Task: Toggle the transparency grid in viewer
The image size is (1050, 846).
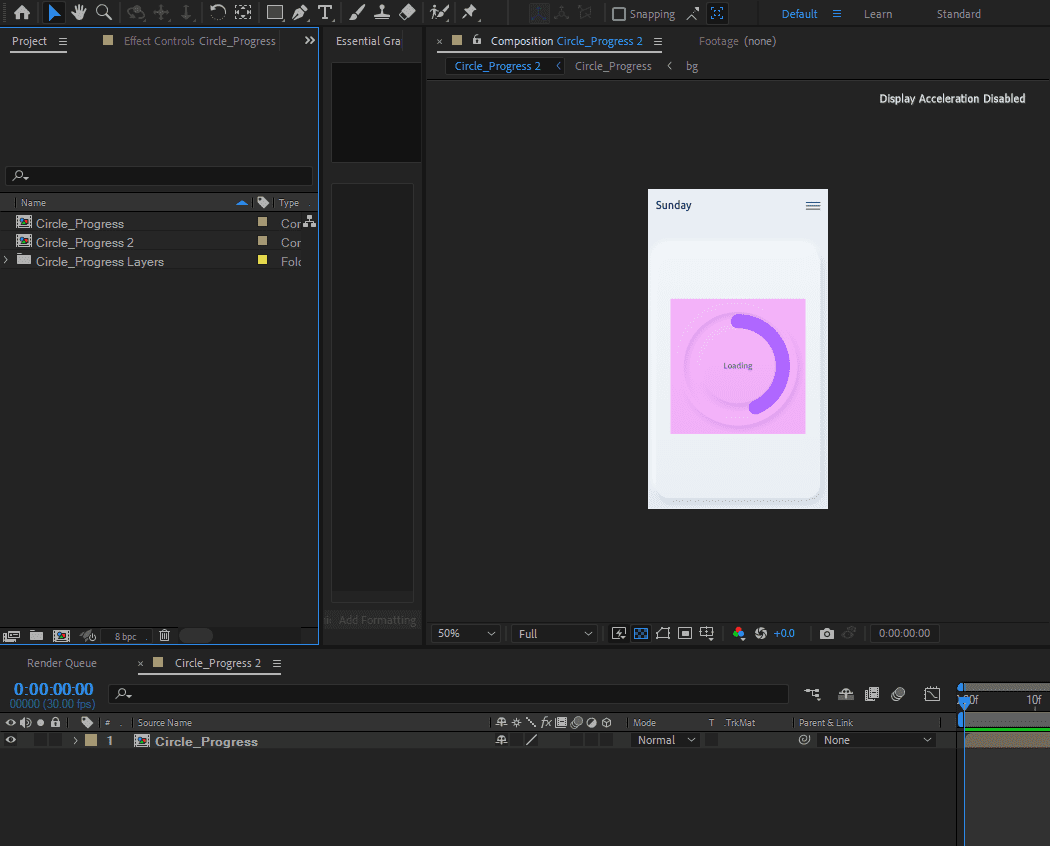Action: click(641, 633)
